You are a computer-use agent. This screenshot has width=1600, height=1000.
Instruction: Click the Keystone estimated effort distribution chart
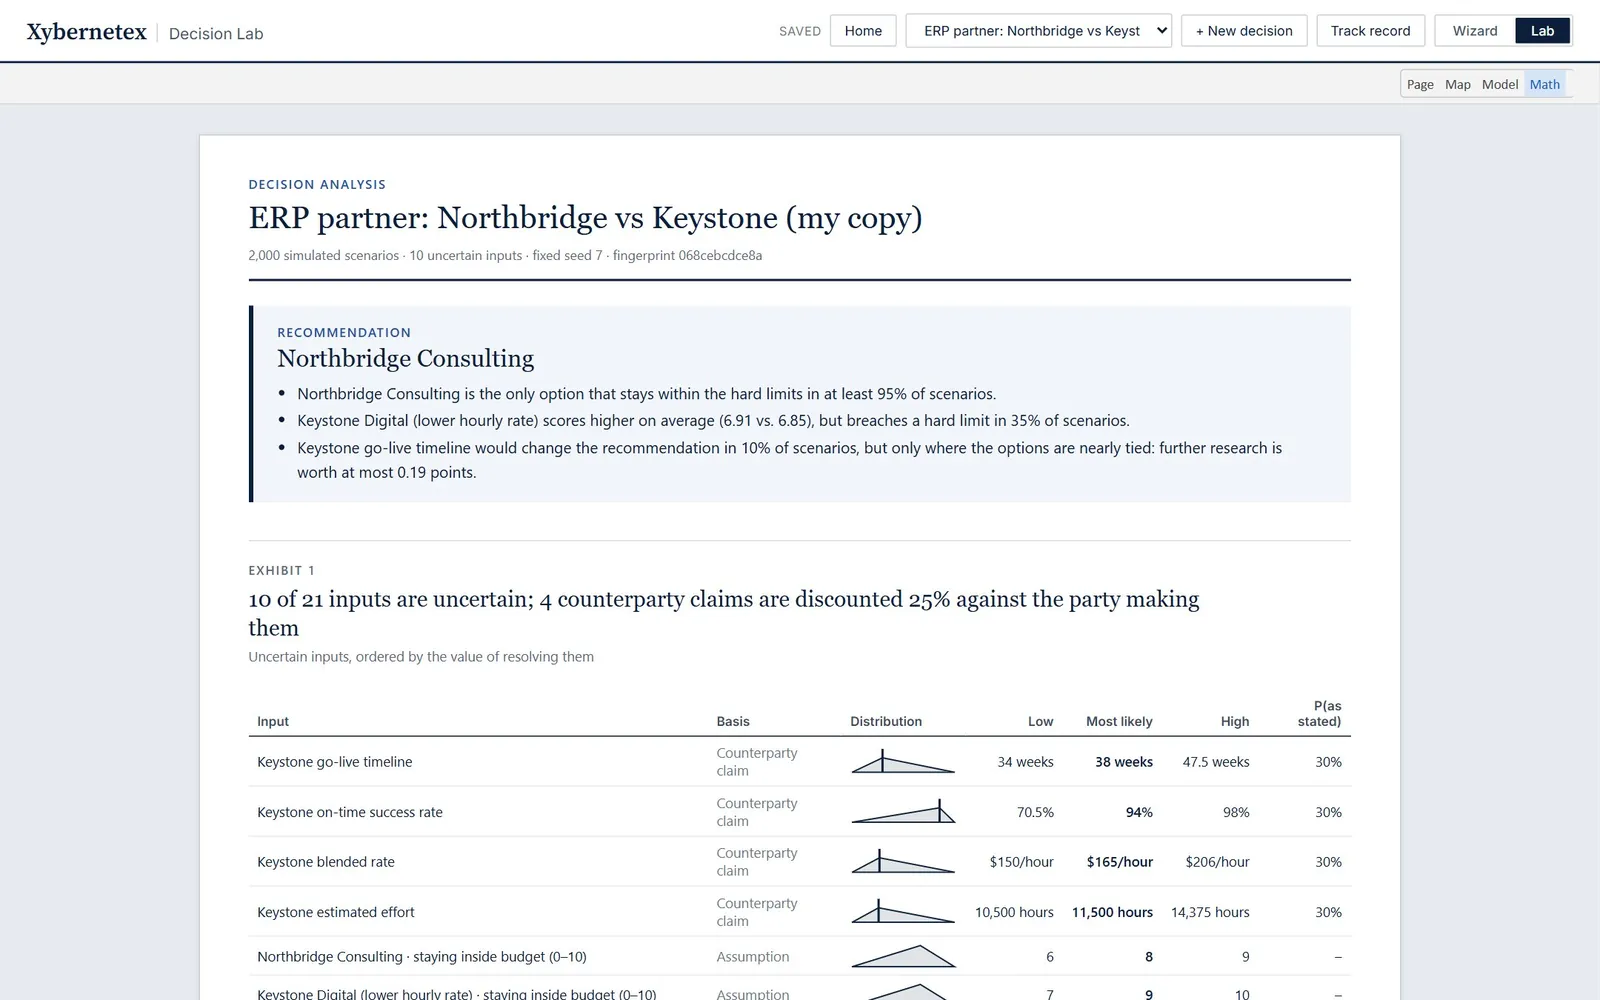click(903, 912)
